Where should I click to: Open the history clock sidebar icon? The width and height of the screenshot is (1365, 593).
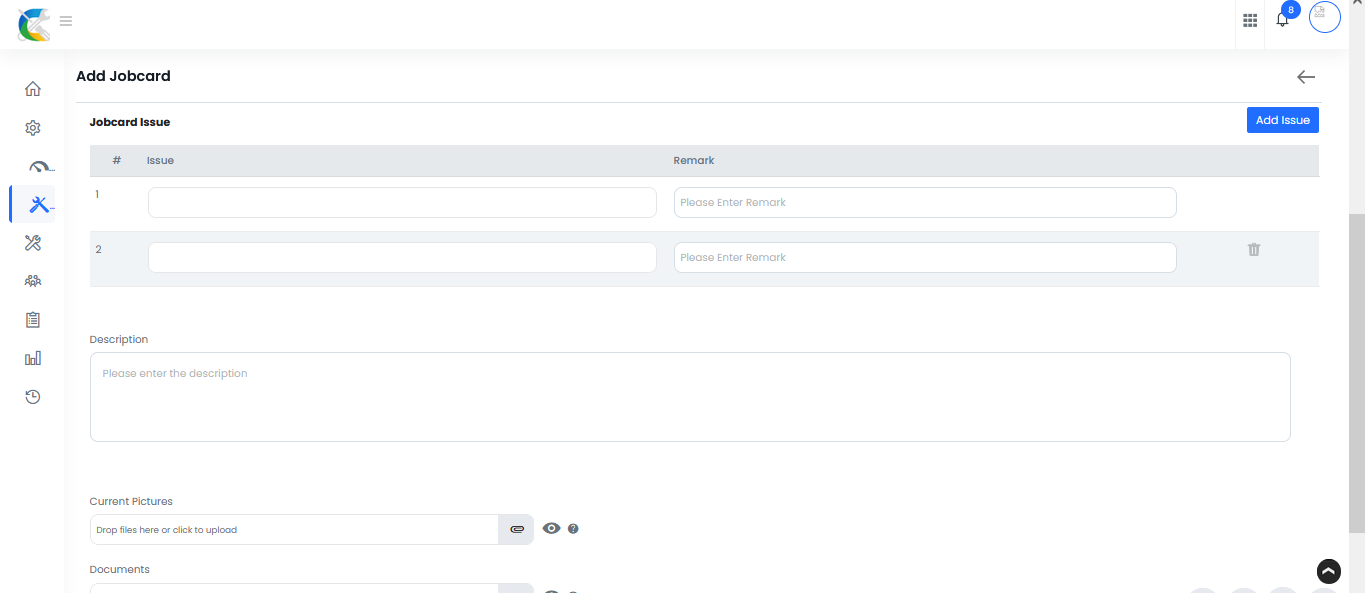tap(33, 397)
